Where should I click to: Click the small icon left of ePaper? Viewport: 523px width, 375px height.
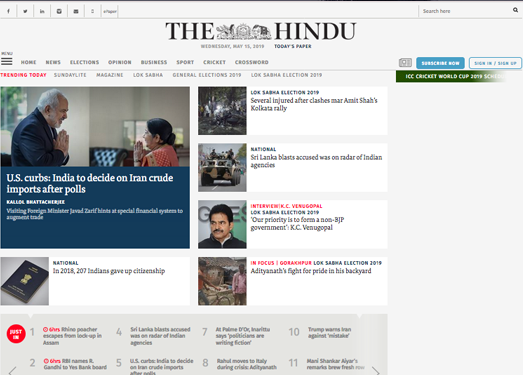coord(93,11)
